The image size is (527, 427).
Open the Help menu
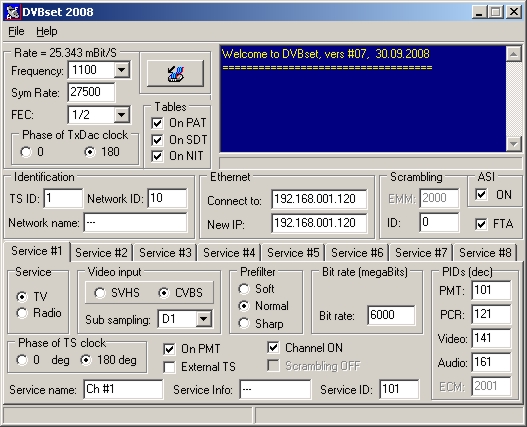point(47,31)
